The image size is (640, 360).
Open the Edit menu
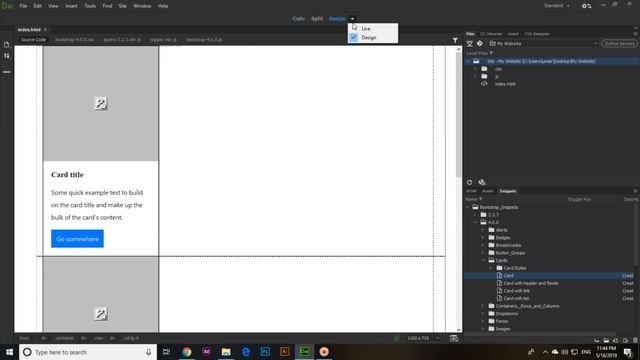[38, 6]
